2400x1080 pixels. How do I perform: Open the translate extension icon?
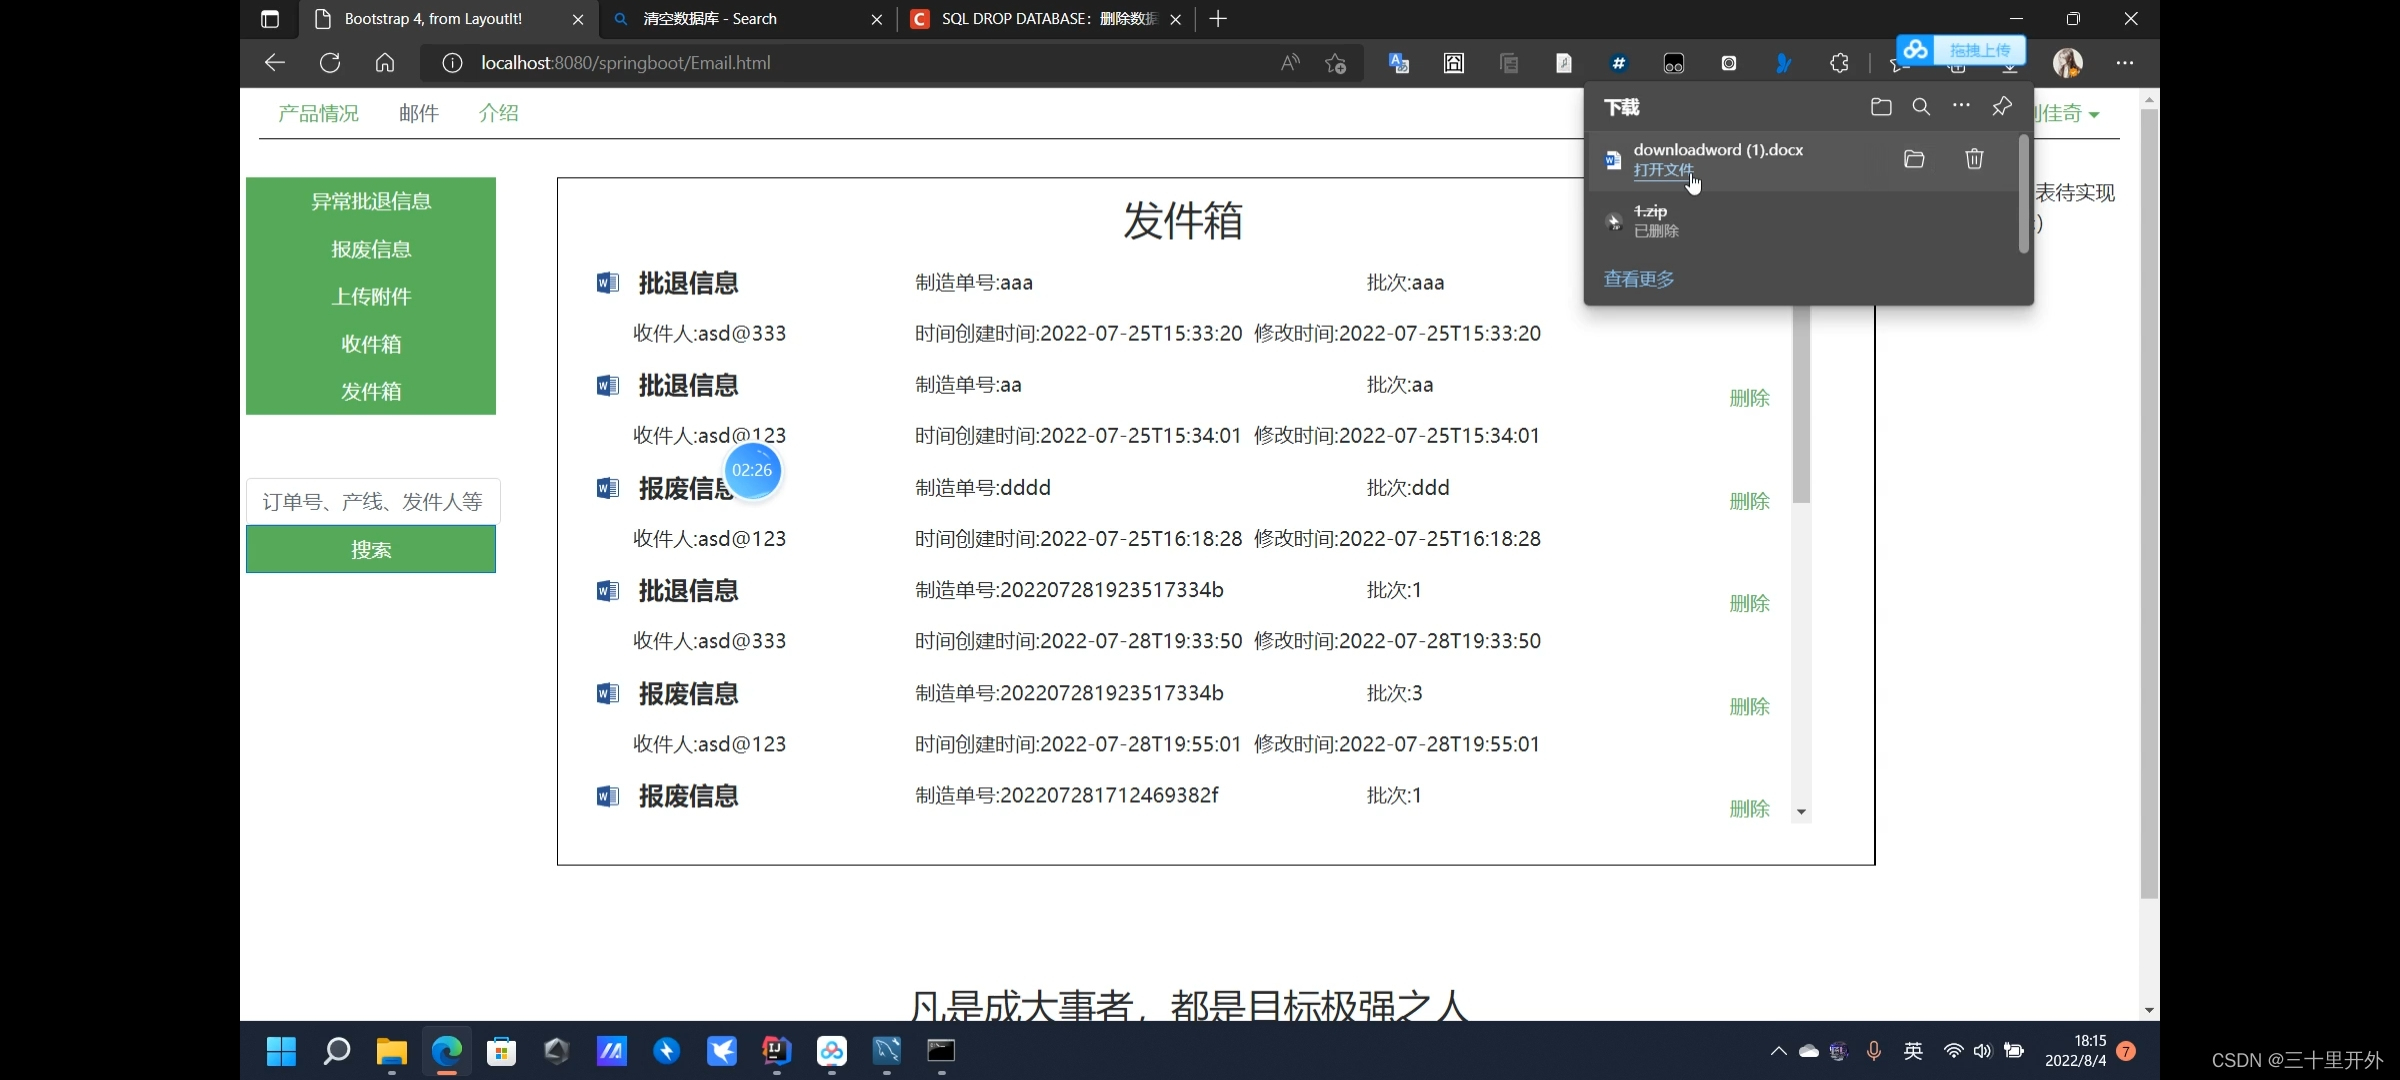[1399, 63]
